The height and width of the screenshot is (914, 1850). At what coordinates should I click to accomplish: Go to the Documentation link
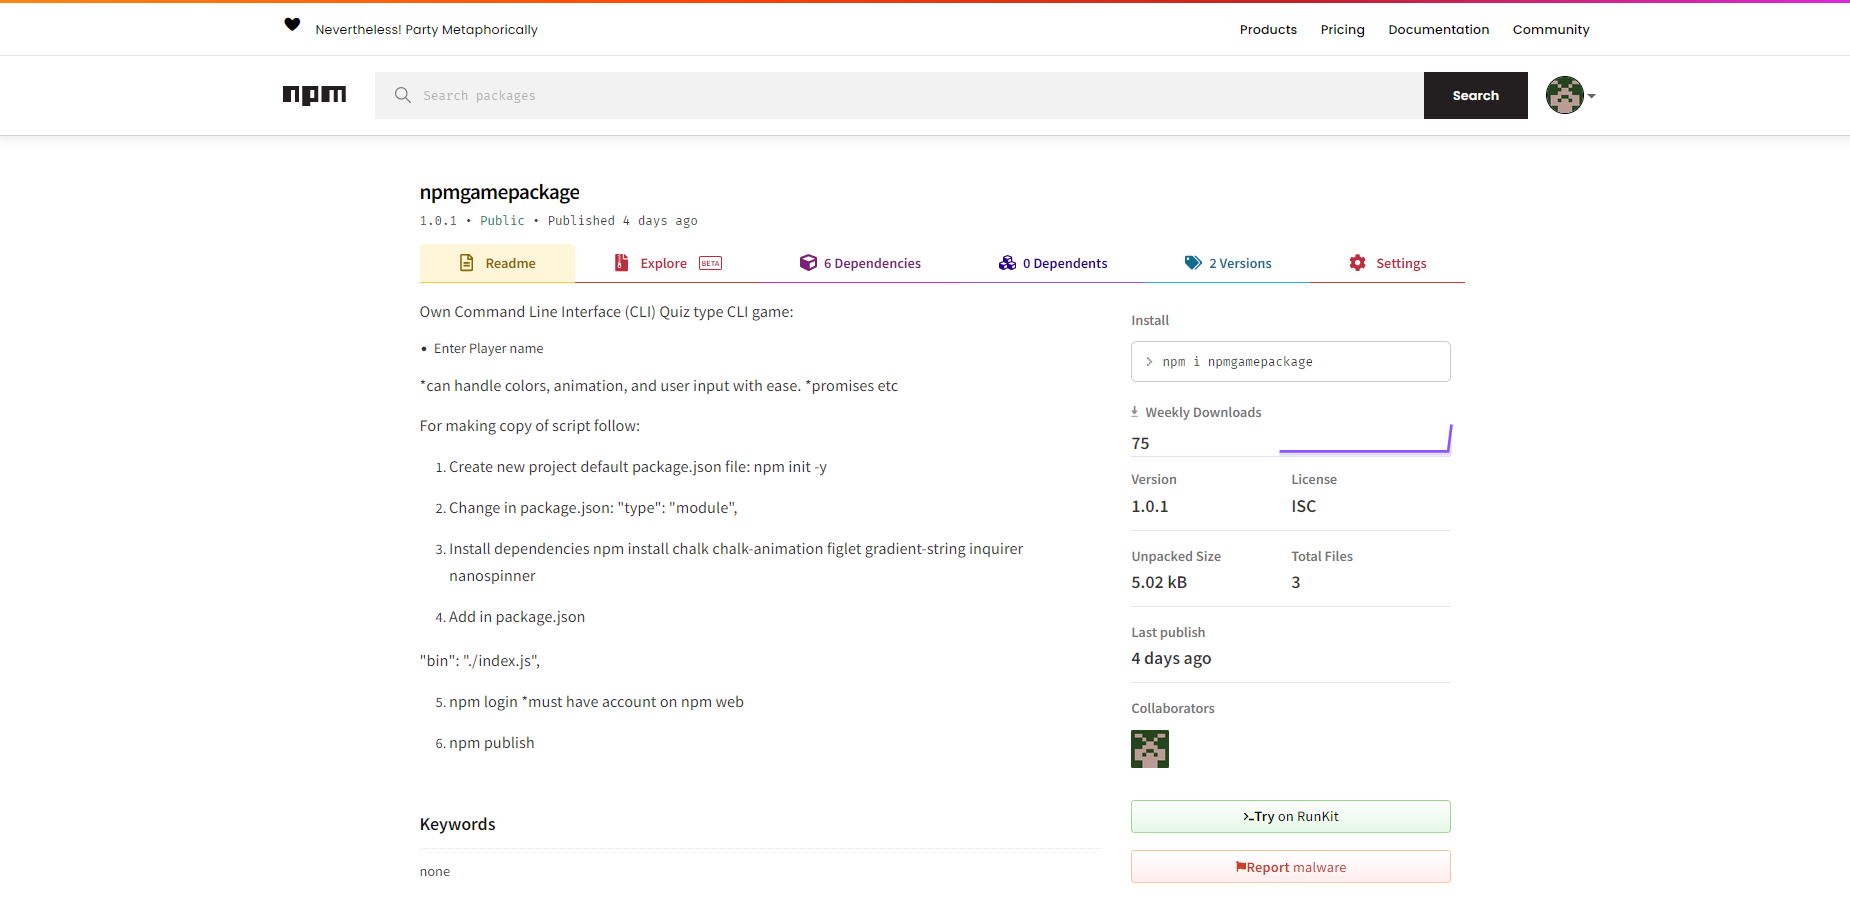coord(1438,30)
